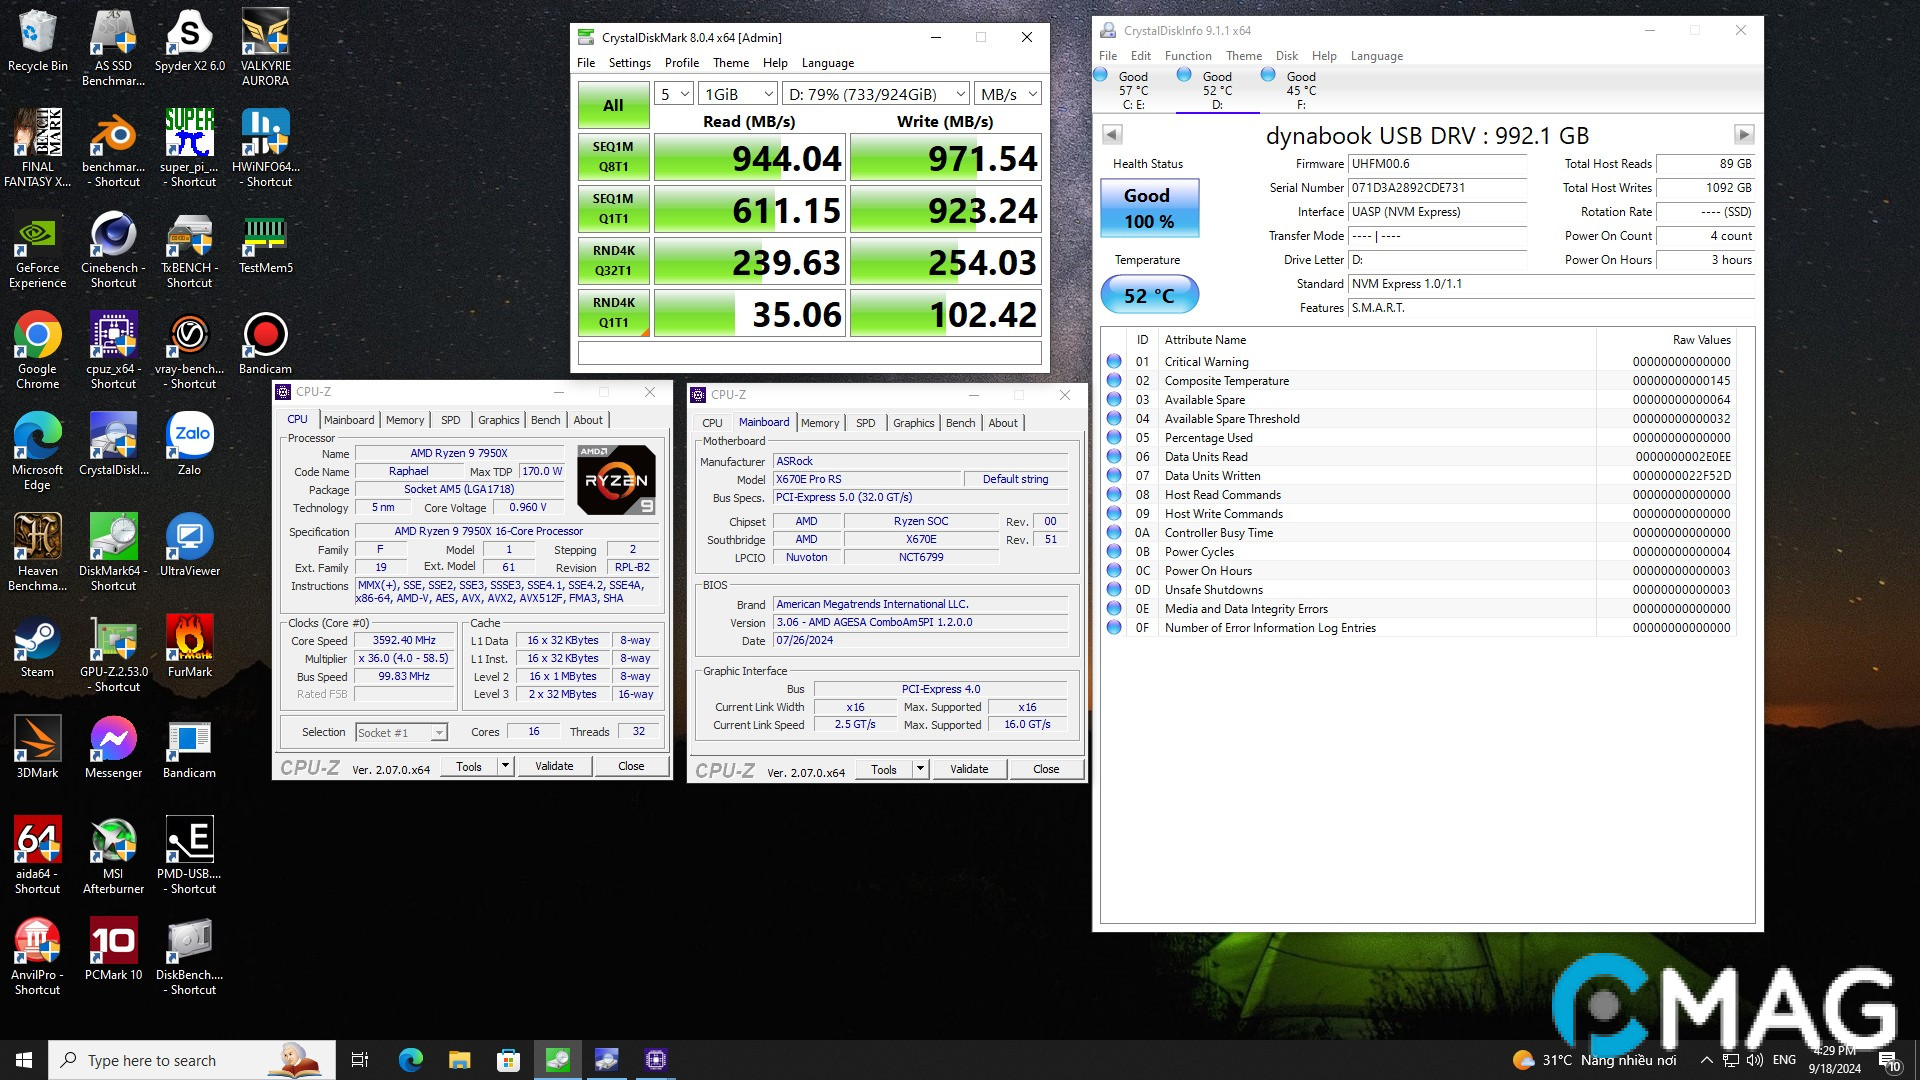This screenshot has width=1920, height=1080.
Task: Open Profile menu in CrystalDiskMark
Action: 681,63
